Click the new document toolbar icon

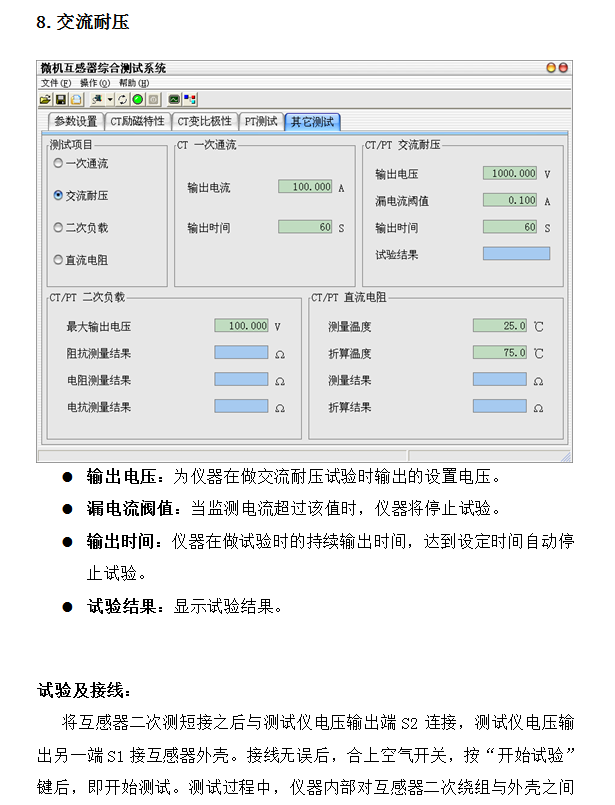pos(76,100)
